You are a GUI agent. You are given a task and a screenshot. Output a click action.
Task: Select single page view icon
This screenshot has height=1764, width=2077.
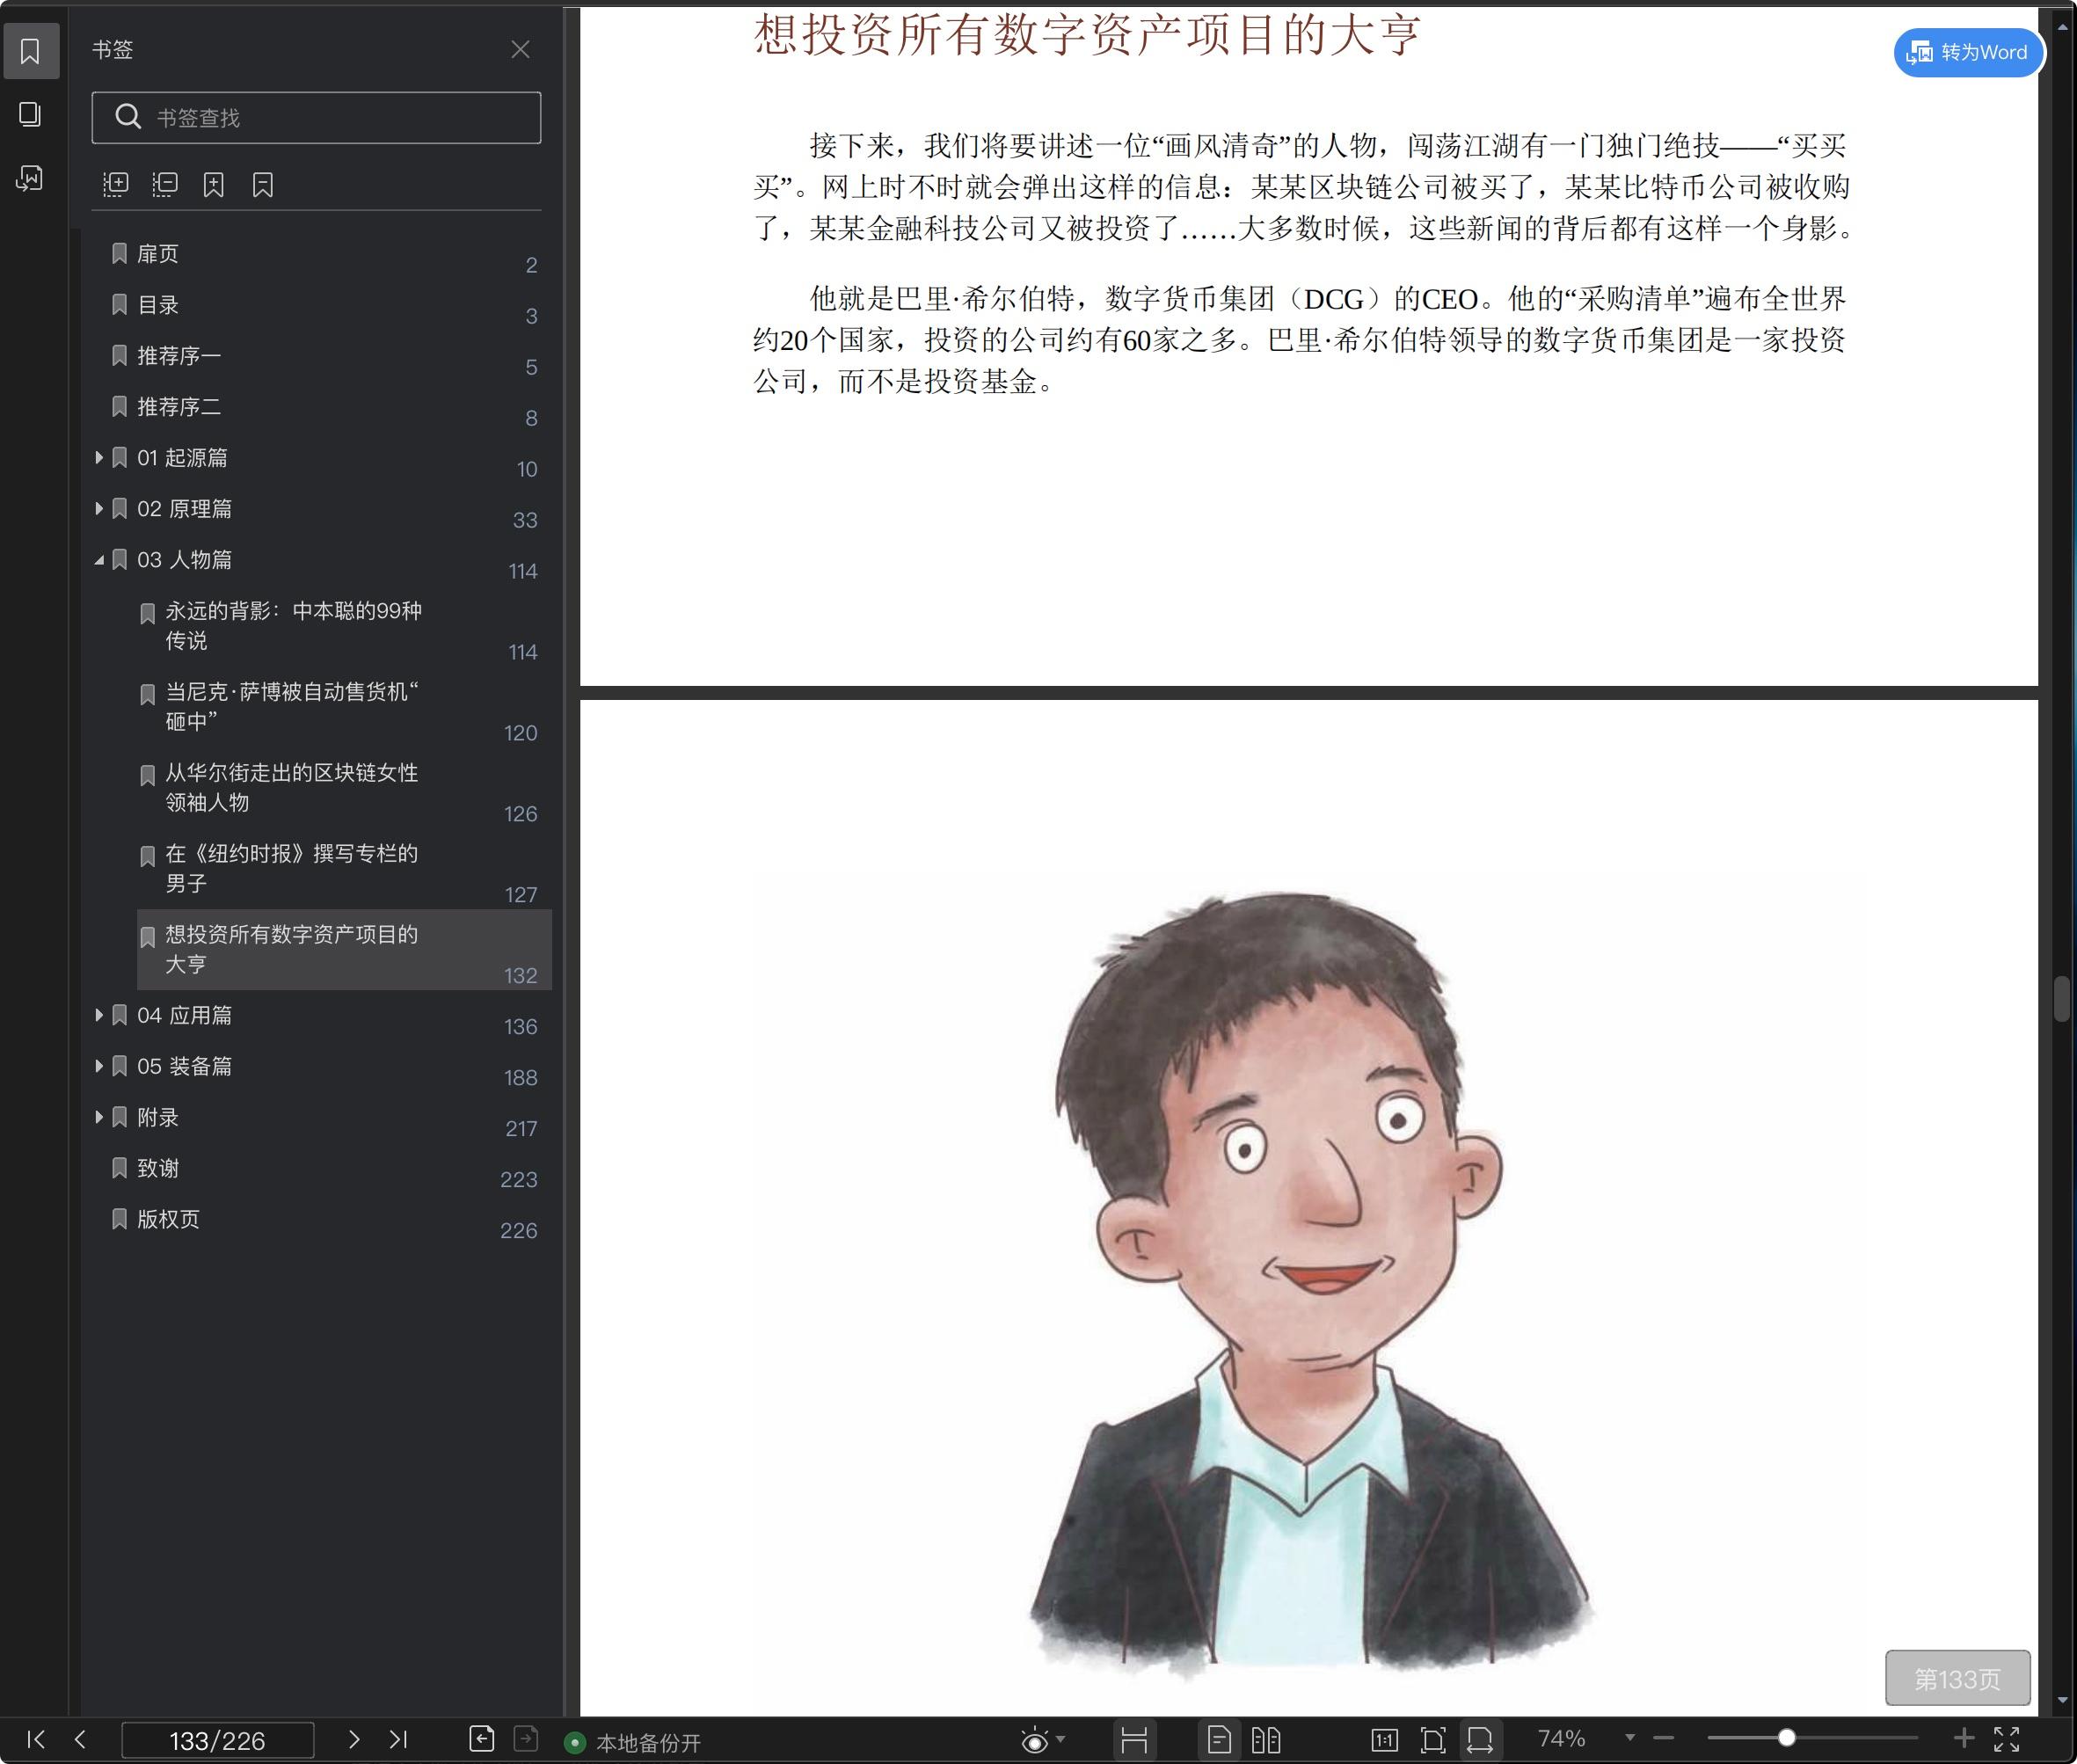pos(1219,1740)
